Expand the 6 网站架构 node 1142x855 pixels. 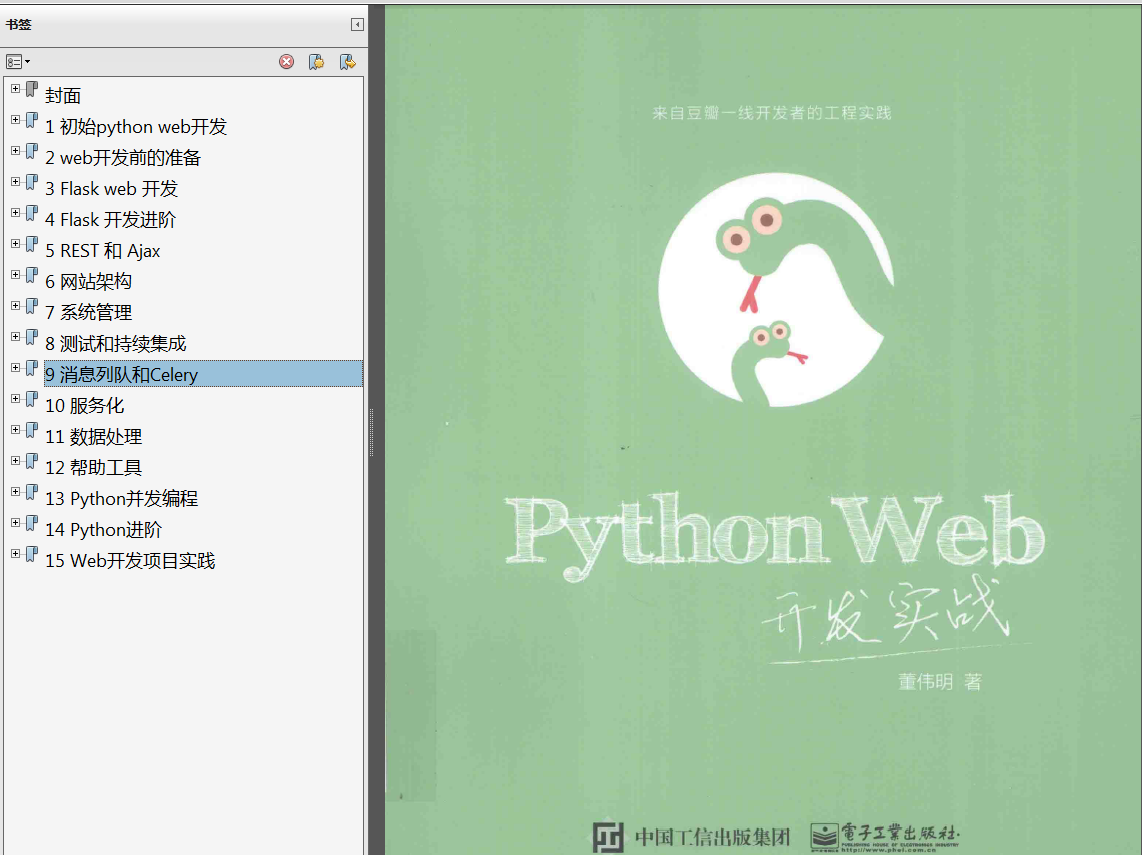pyautogui.click(x=15, y=275)
